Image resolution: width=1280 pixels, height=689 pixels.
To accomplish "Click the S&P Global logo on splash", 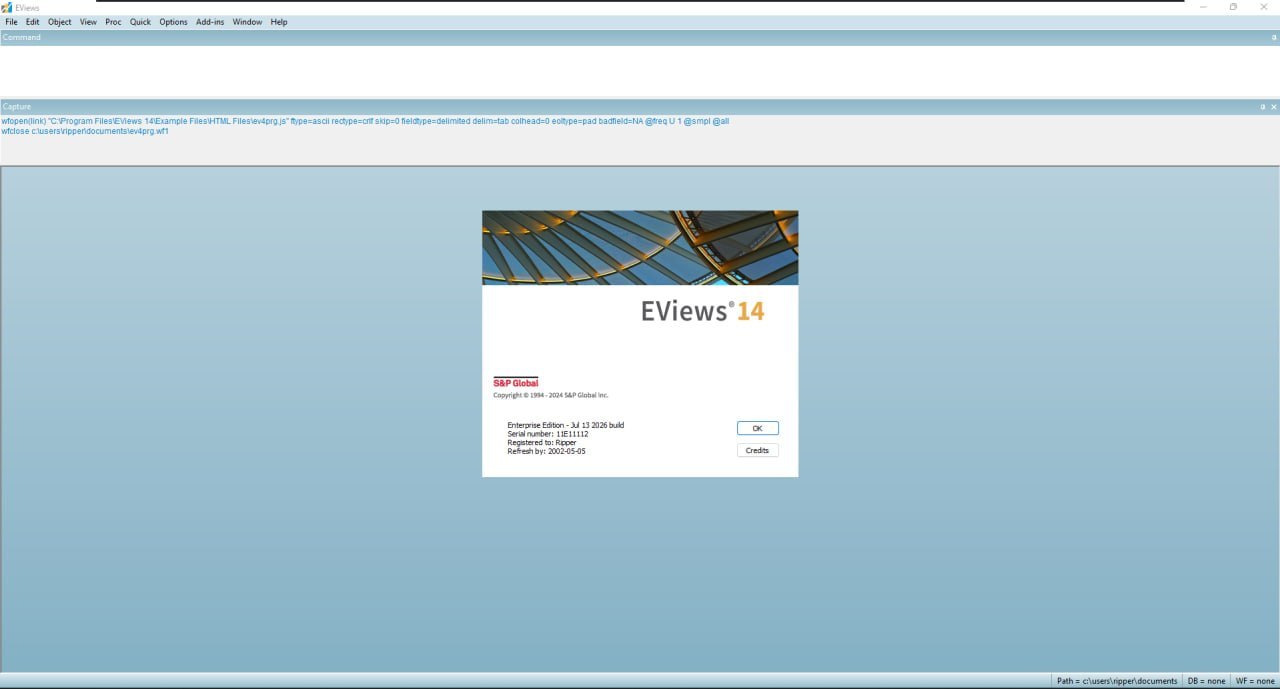I will (x=516, y=382).
